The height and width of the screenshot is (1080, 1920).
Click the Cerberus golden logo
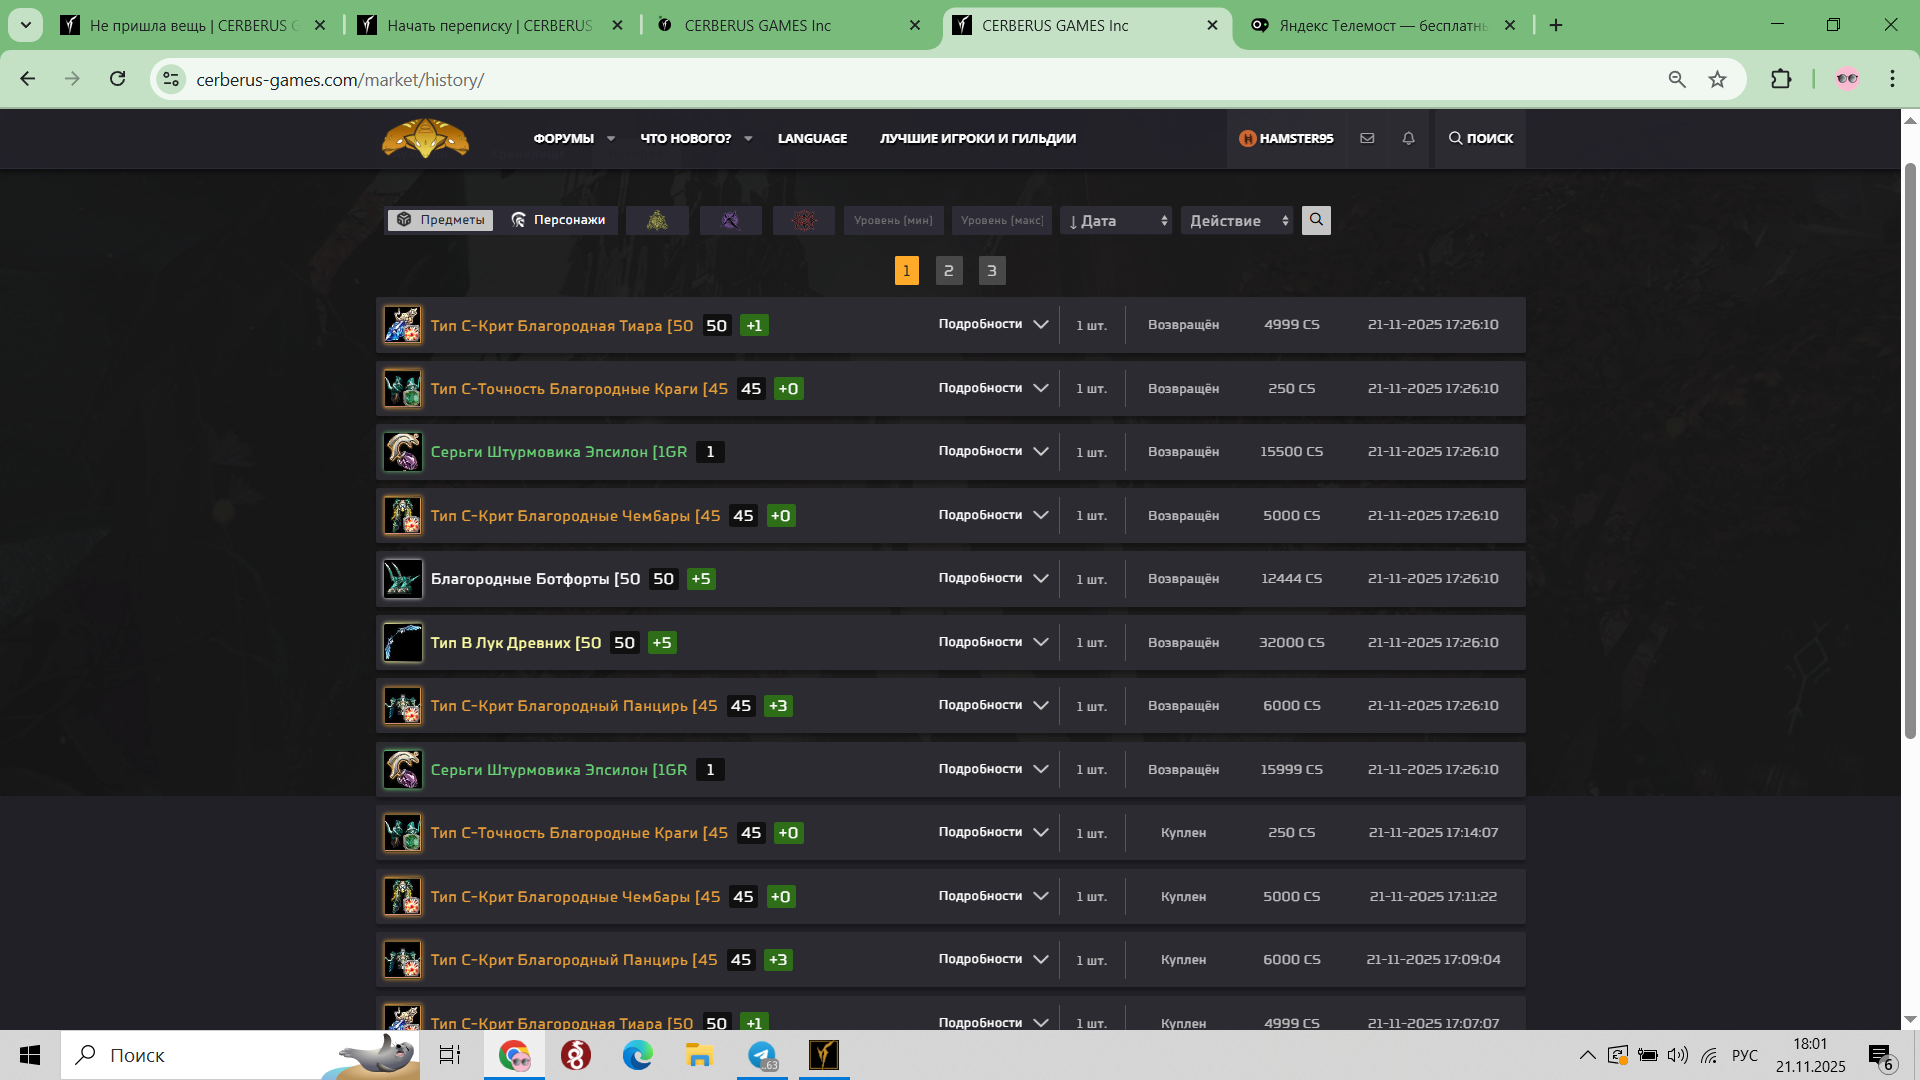[425, 138]
